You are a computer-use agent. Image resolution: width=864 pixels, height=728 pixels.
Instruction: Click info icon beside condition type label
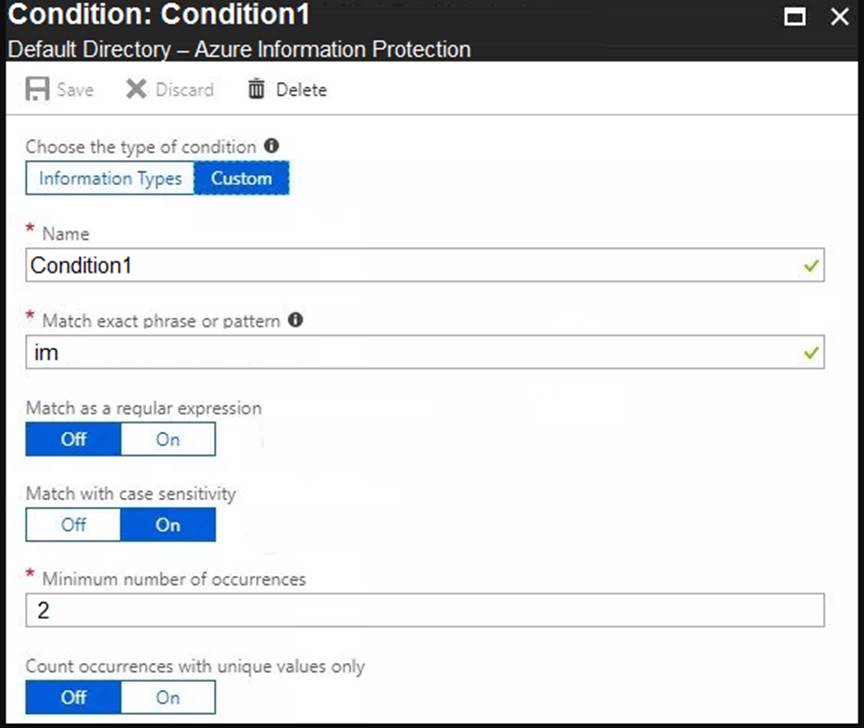tap(272, 146)
